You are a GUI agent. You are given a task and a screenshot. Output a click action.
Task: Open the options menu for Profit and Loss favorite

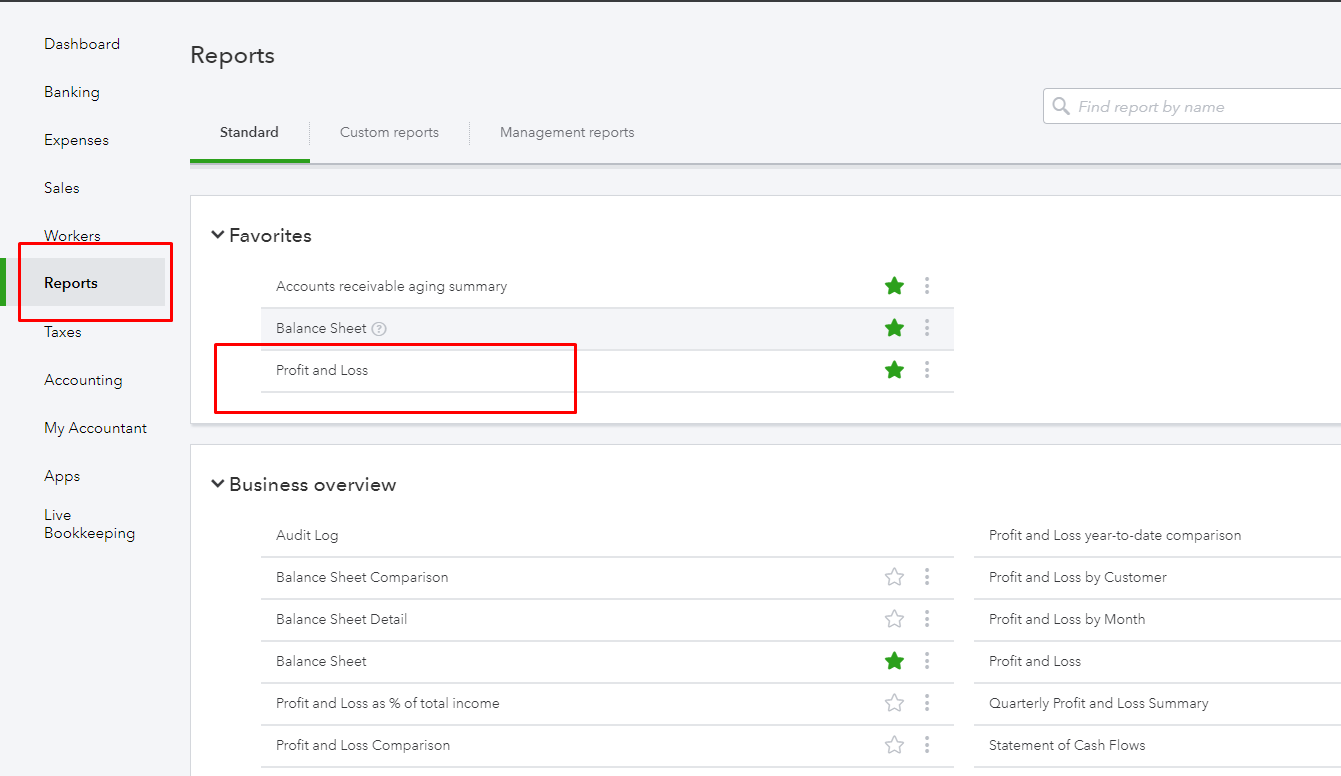coord(927,369)
